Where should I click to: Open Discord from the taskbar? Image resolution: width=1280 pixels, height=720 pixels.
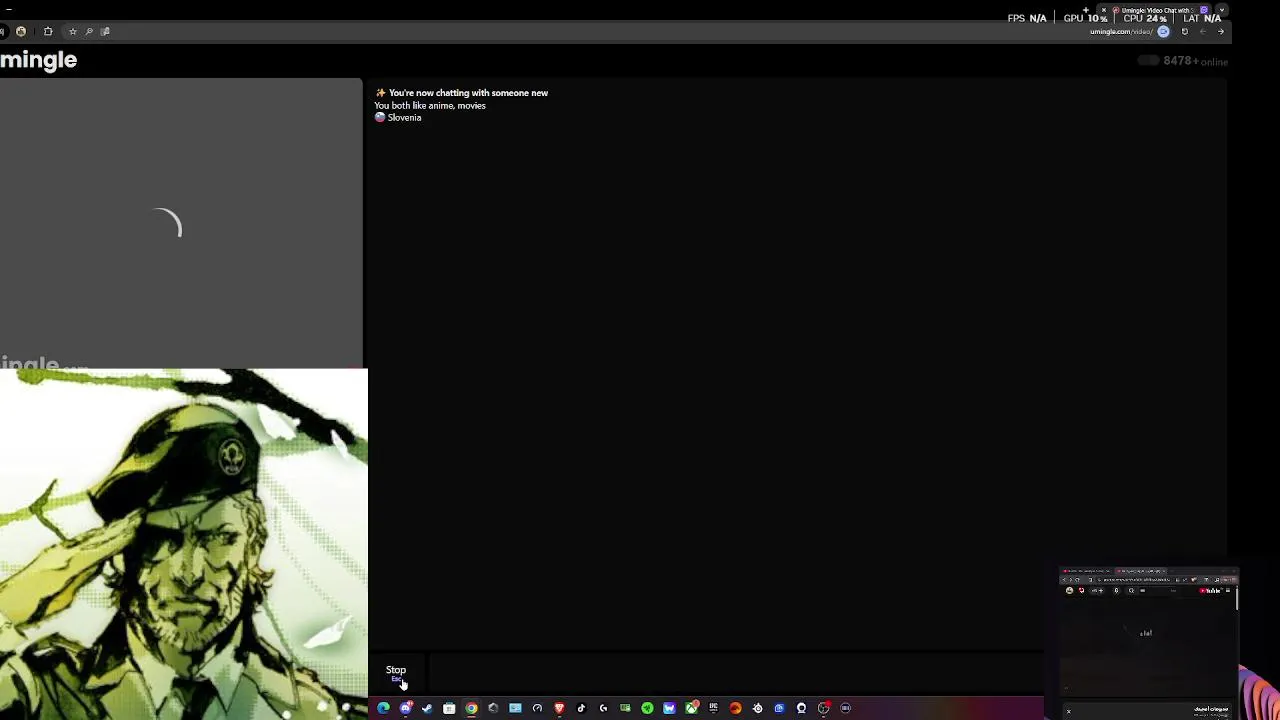click(x=405, y=708)
